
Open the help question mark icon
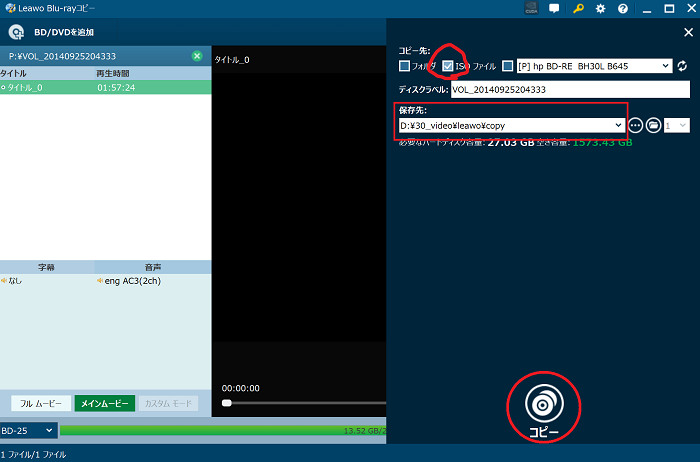pyautogui.click(x=623, y=8)
